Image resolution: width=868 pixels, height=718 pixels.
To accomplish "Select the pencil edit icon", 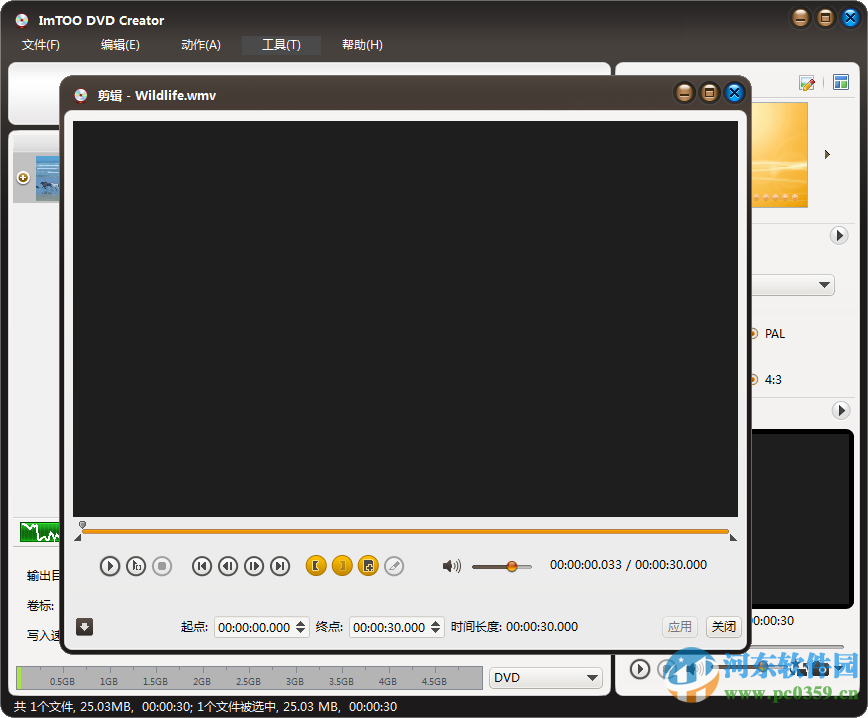I will tap(394, 565).
